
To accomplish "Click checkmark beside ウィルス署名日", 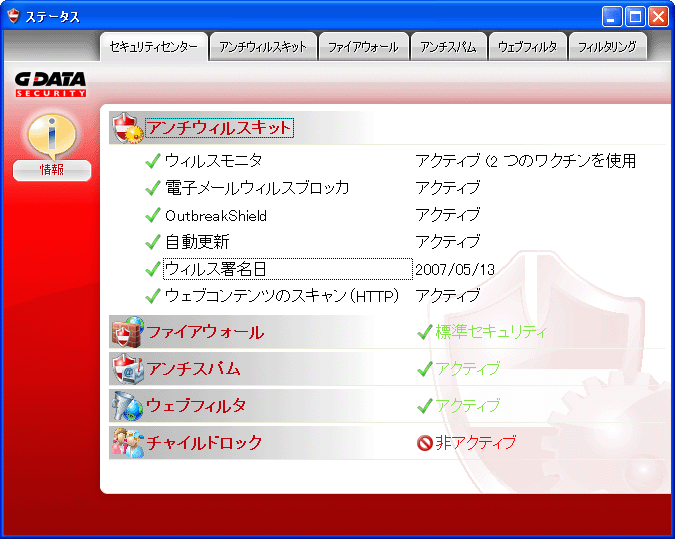I will point(153,269).
